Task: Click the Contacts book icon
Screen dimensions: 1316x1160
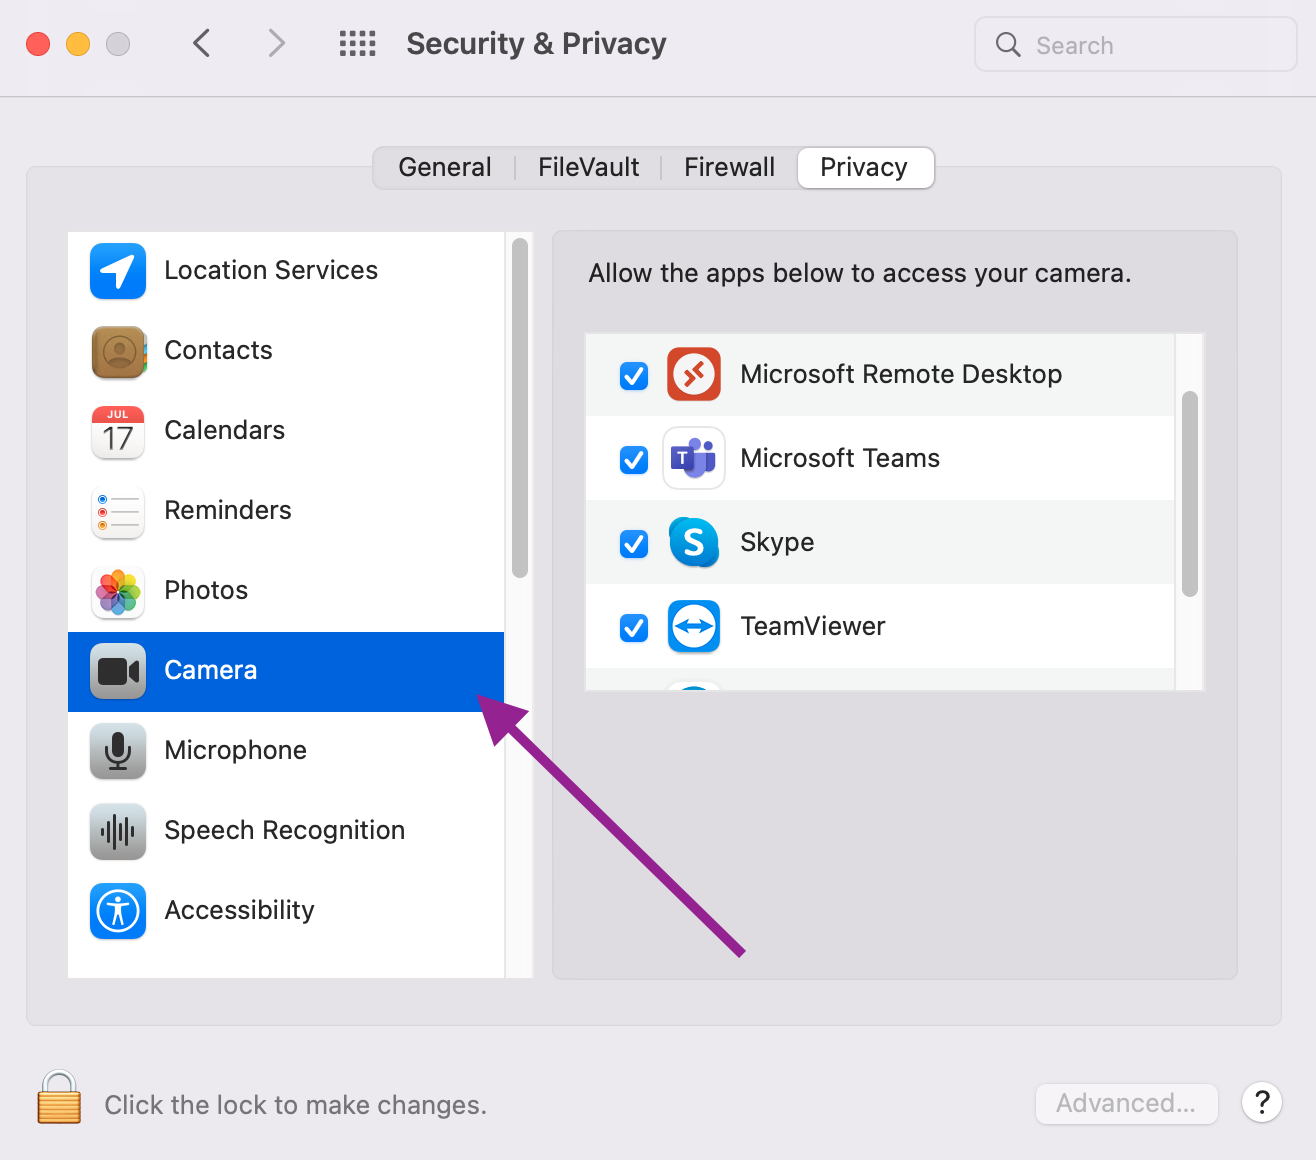Action: click(x=118, y=351)
